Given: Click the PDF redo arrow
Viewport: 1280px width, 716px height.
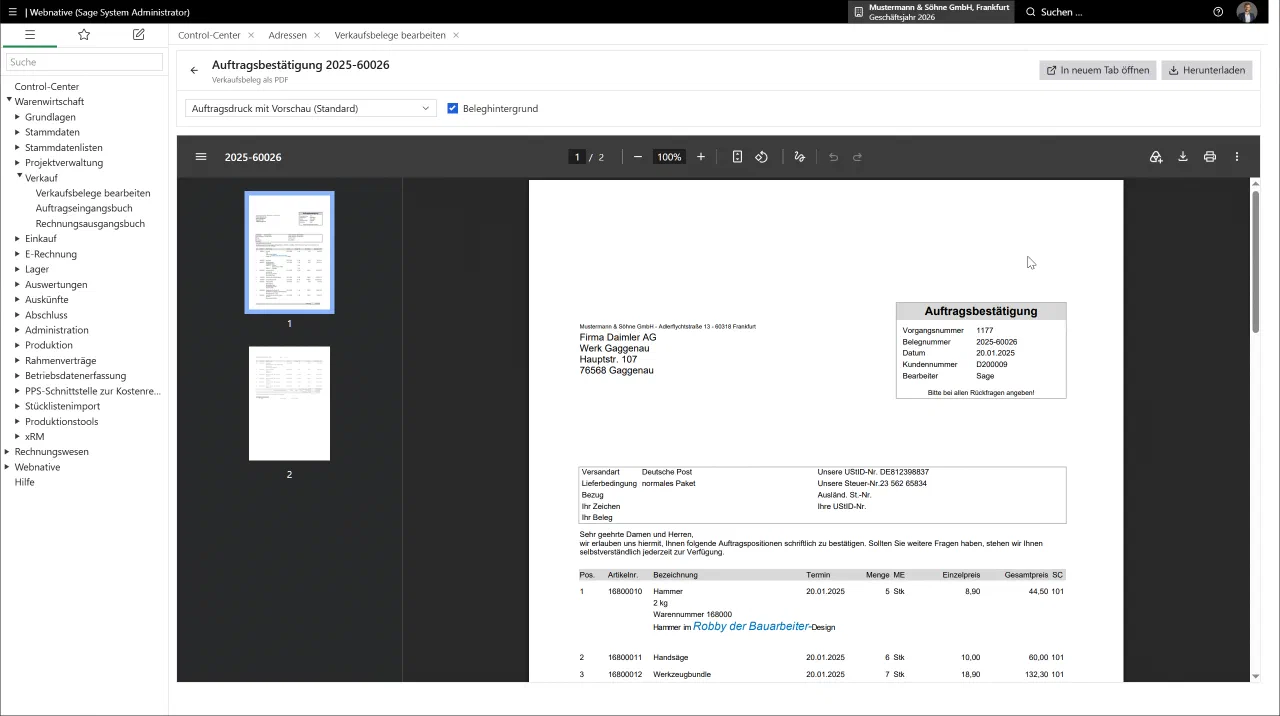Looking at the screenshot, I should tap(857, 157).
